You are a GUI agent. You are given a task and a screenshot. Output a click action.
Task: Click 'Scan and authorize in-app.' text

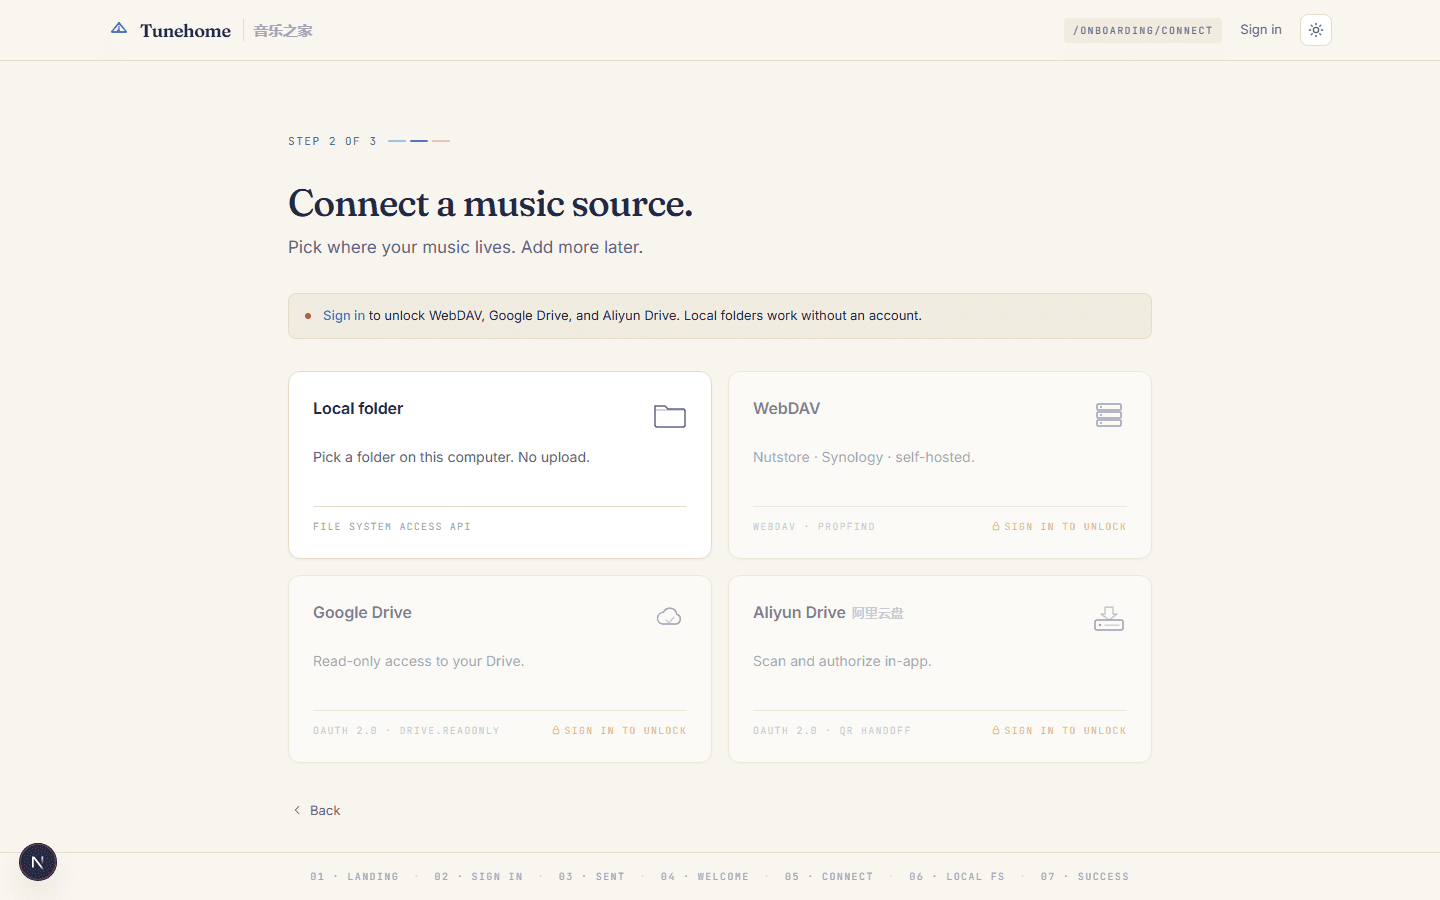[x=842, y=661]
